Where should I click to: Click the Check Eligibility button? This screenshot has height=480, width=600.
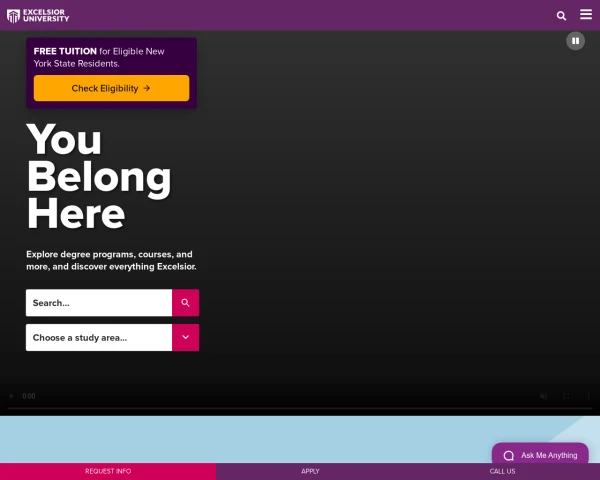(x=111, y=88)
